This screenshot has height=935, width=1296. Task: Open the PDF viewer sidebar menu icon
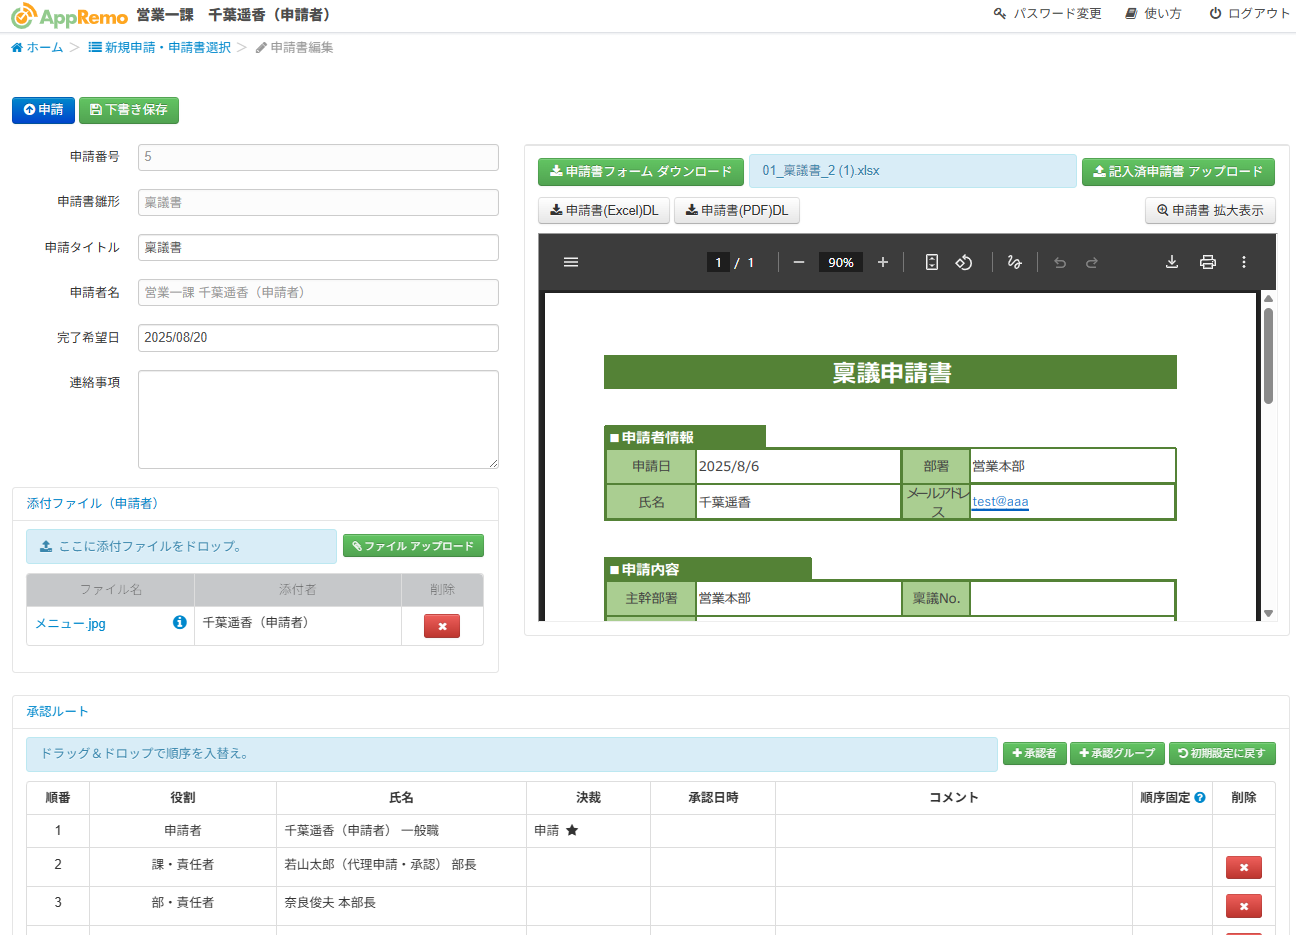(571, 262)
